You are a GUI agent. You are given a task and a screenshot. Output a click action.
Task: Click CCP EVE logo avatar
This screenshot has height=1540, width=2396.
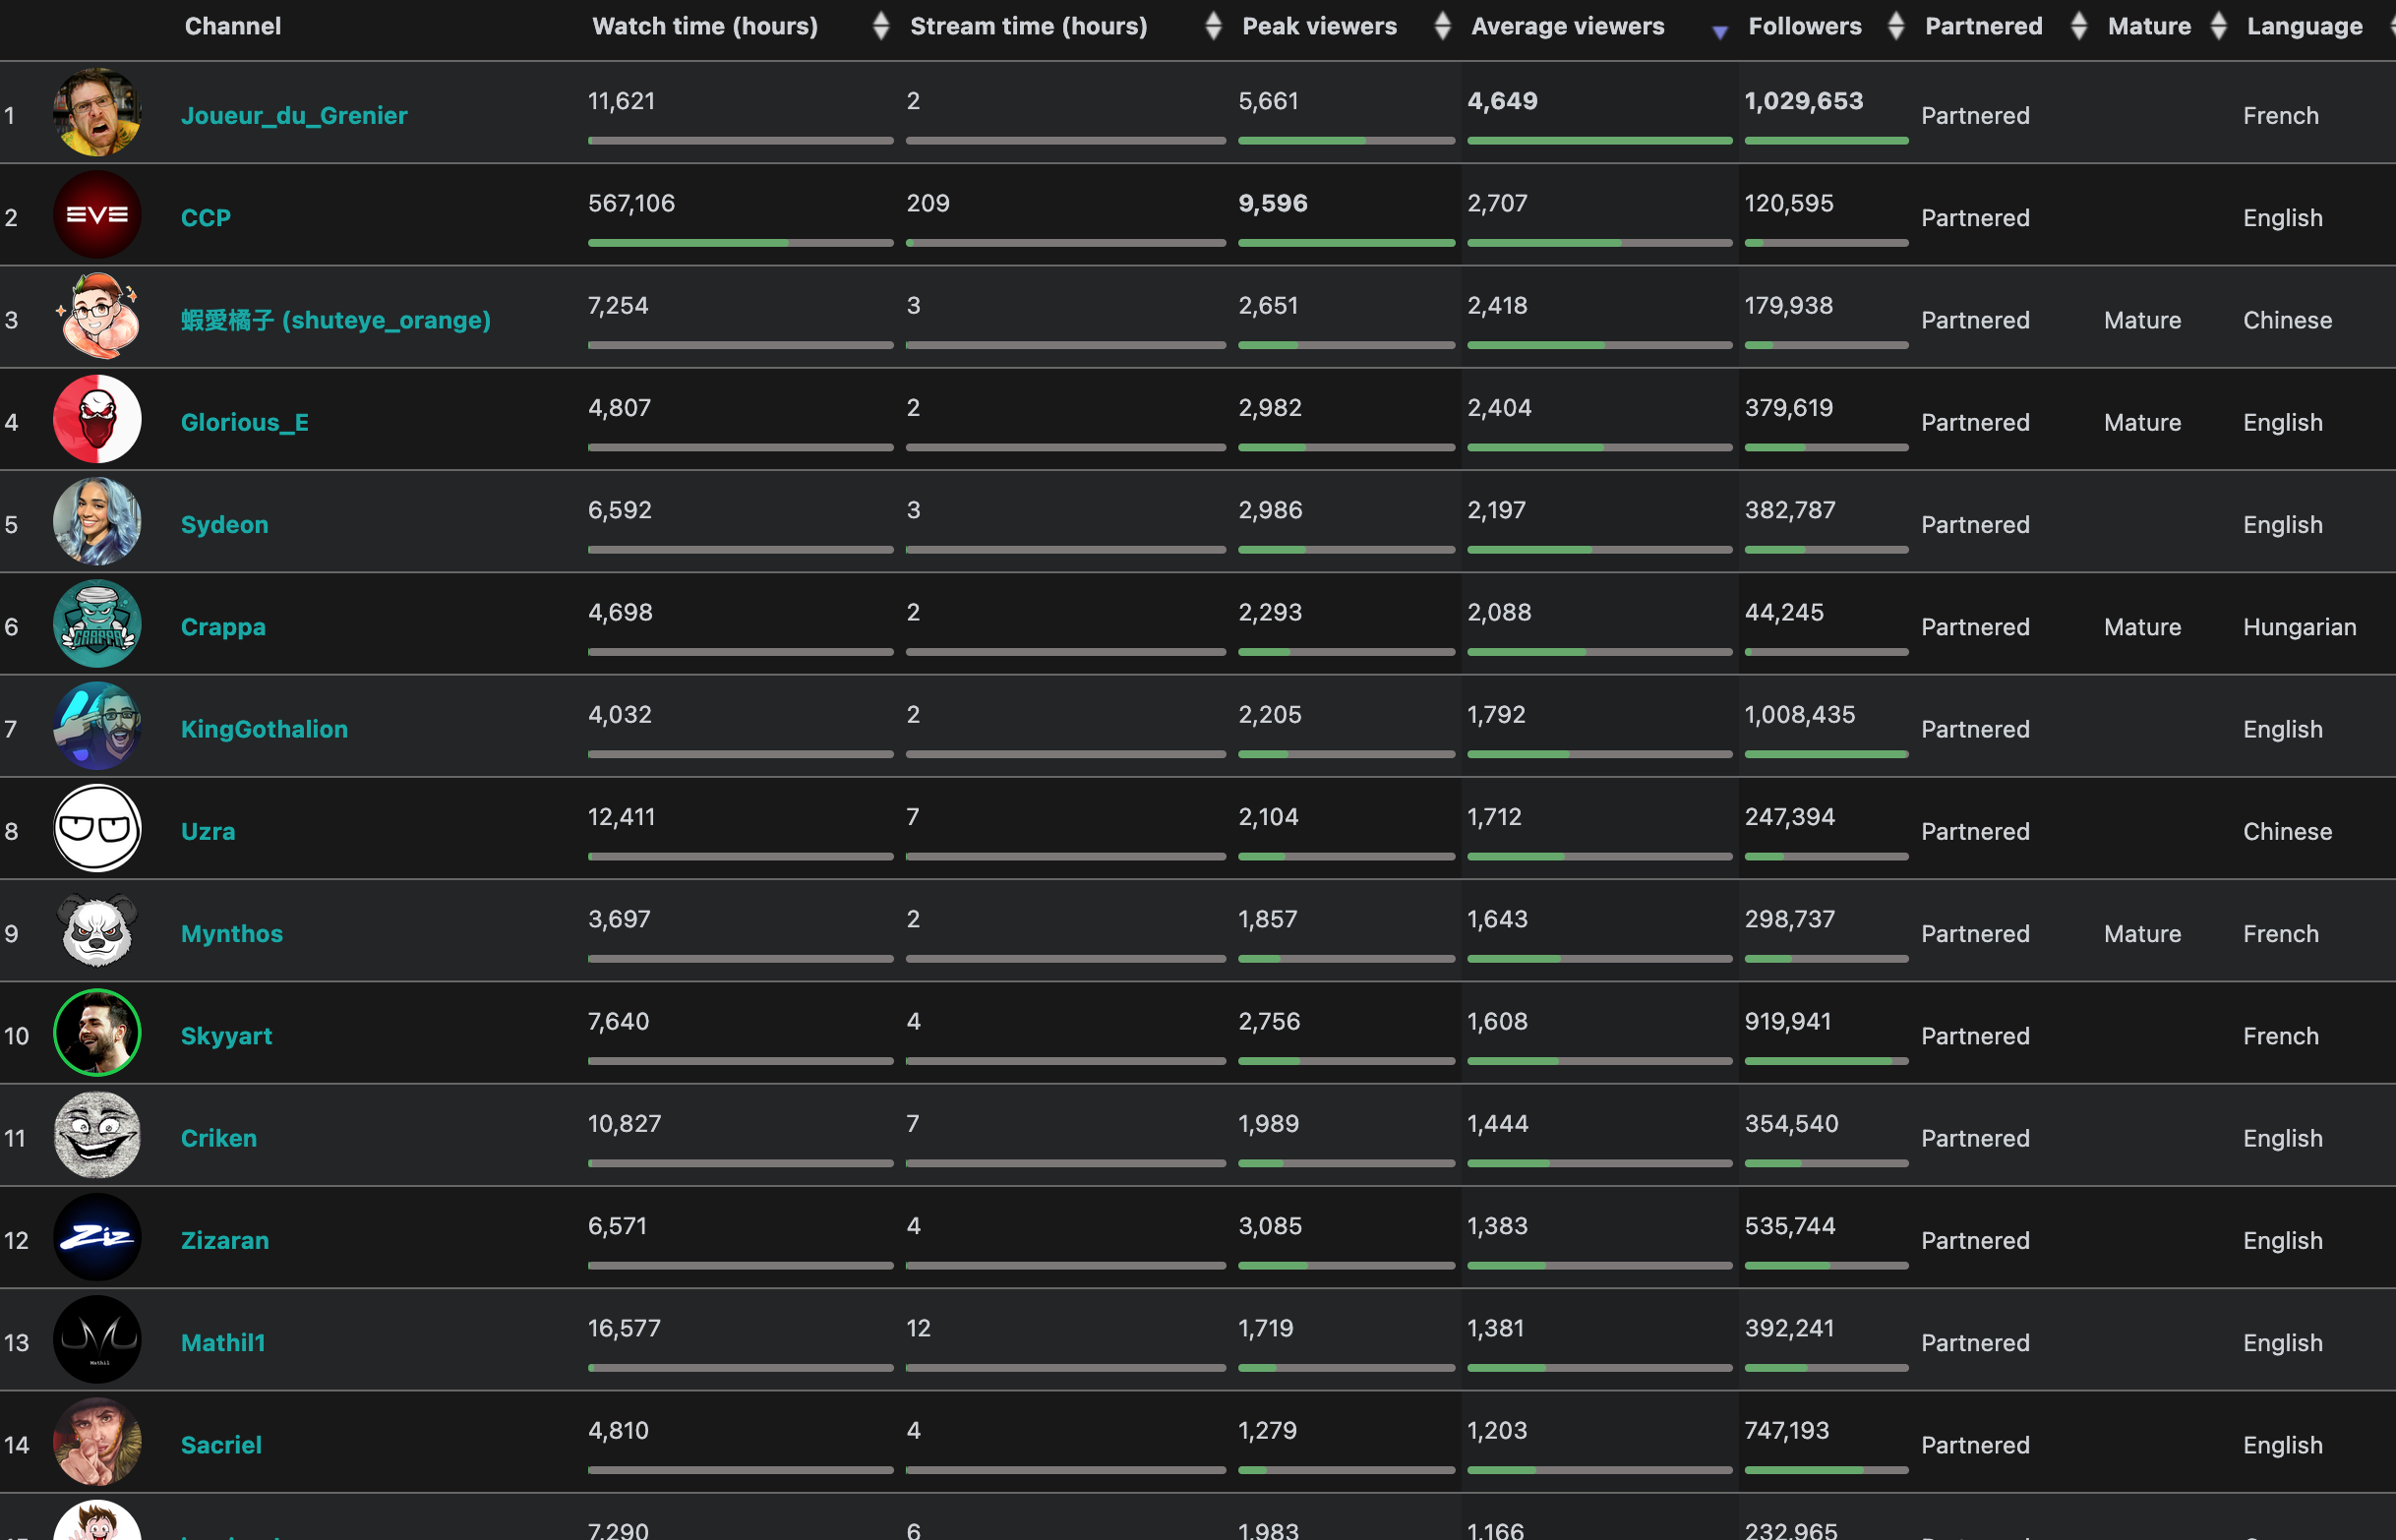pos(97,214)
